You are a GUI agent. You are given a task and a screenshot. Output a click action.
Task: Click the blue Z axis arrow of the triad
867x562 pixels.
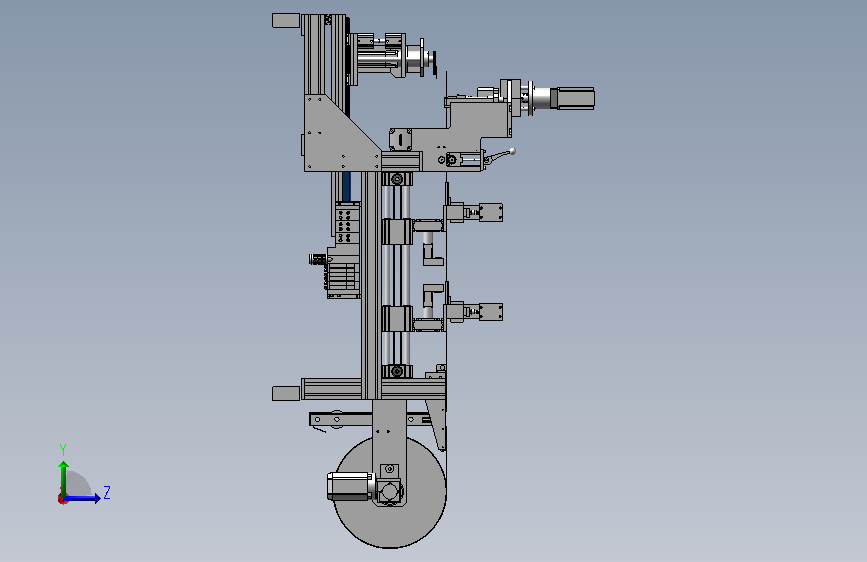pyautogui.click(x=83, y=498)
